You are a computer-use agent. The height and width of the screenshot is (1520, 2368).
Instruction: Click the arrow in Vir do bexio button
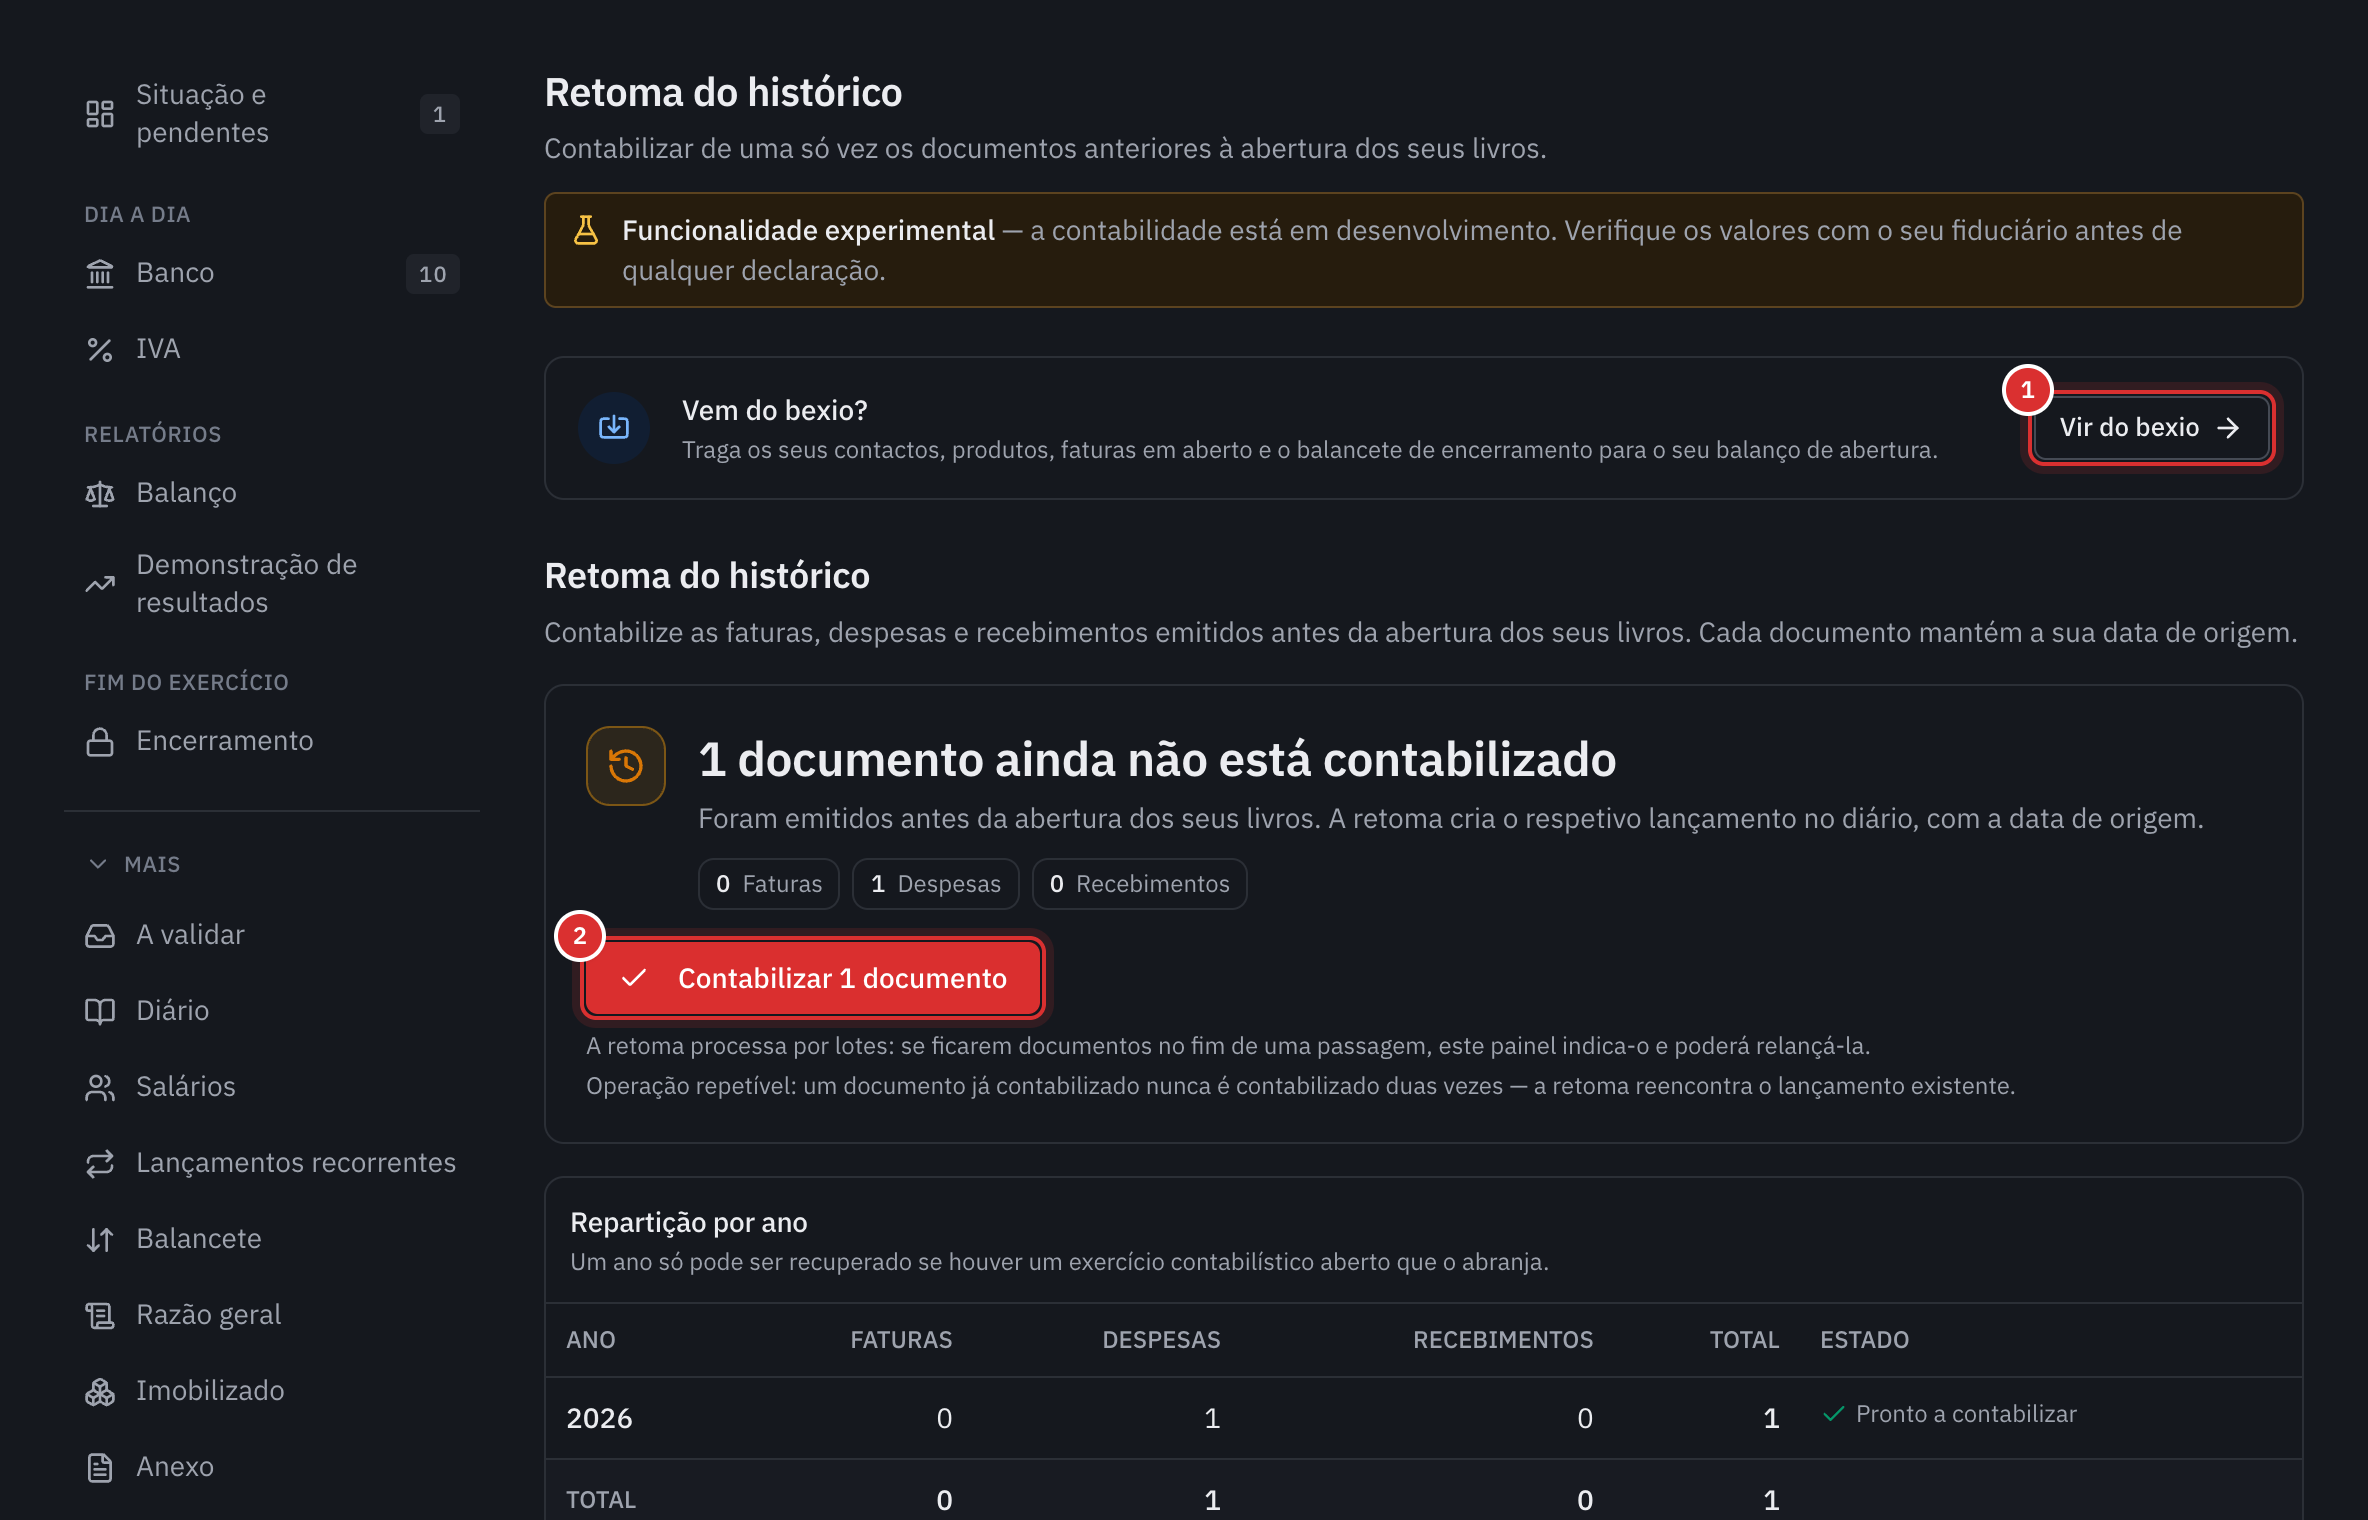coord(2227,428)
